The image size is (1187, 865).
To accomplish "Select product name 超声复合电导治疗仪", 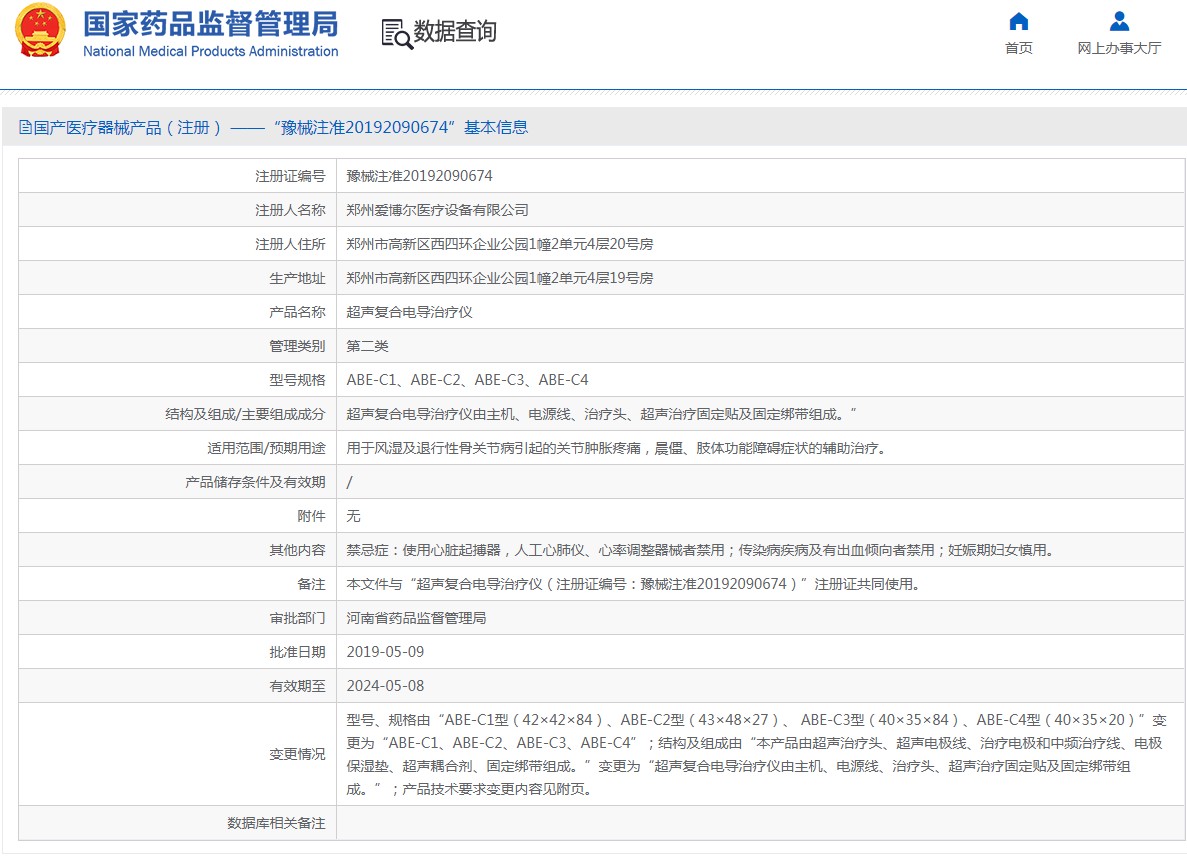I will click(x=410, y=312).
